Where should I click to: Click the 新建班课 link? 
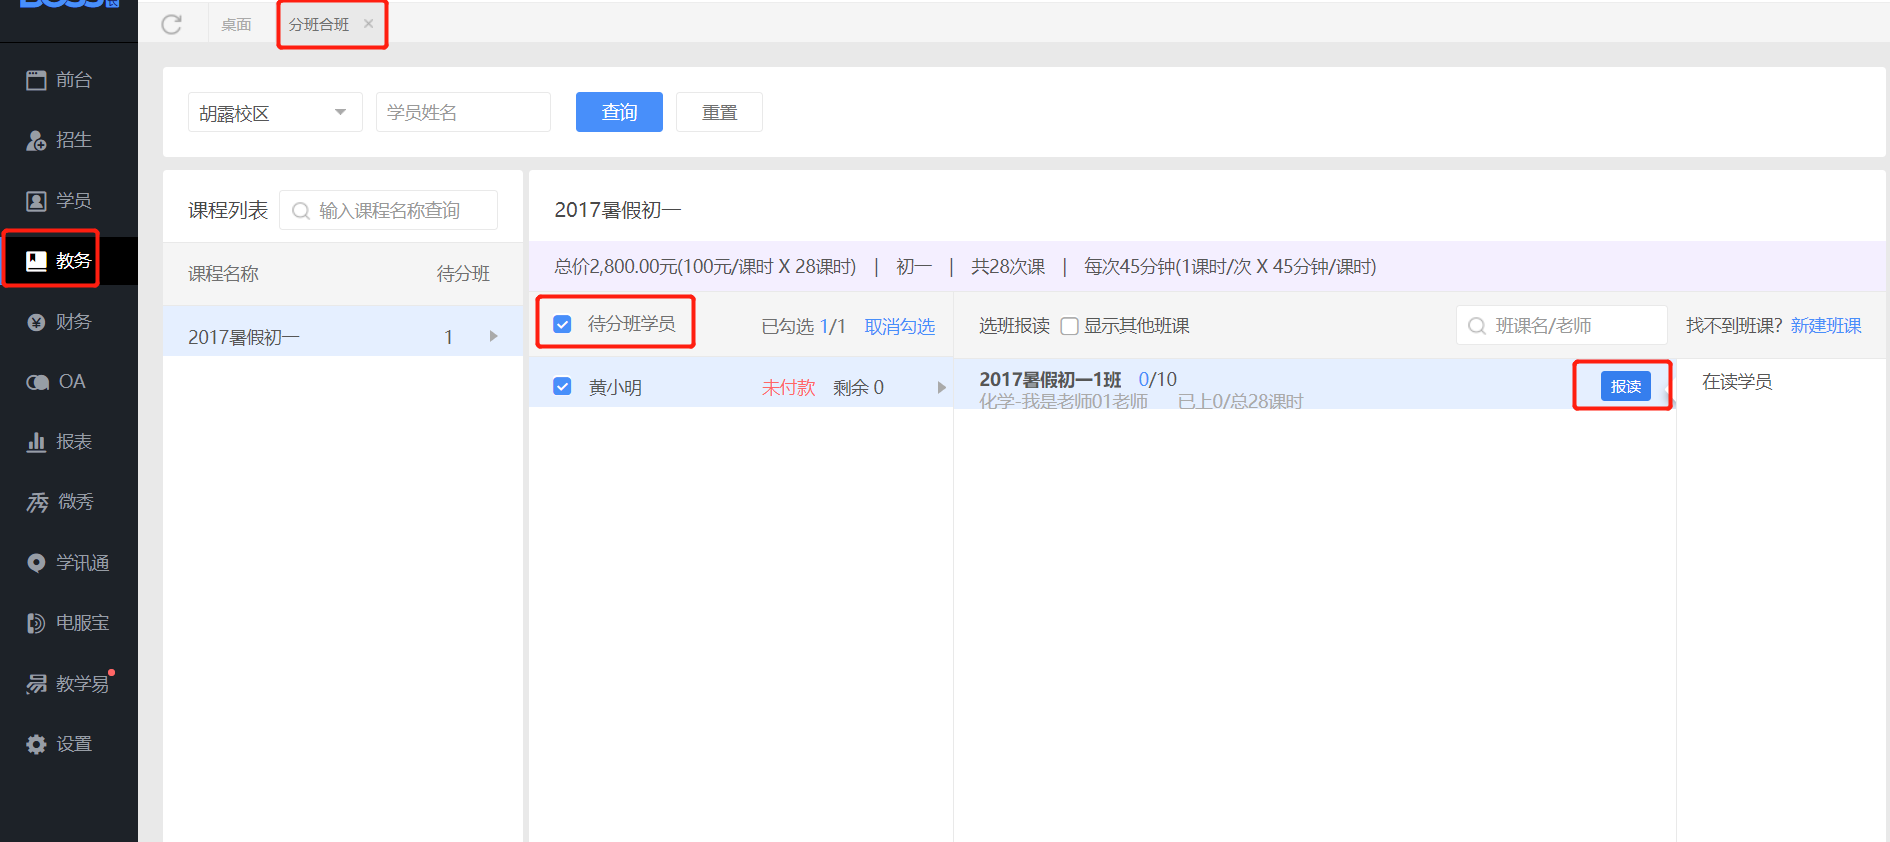coord(1825,326)
